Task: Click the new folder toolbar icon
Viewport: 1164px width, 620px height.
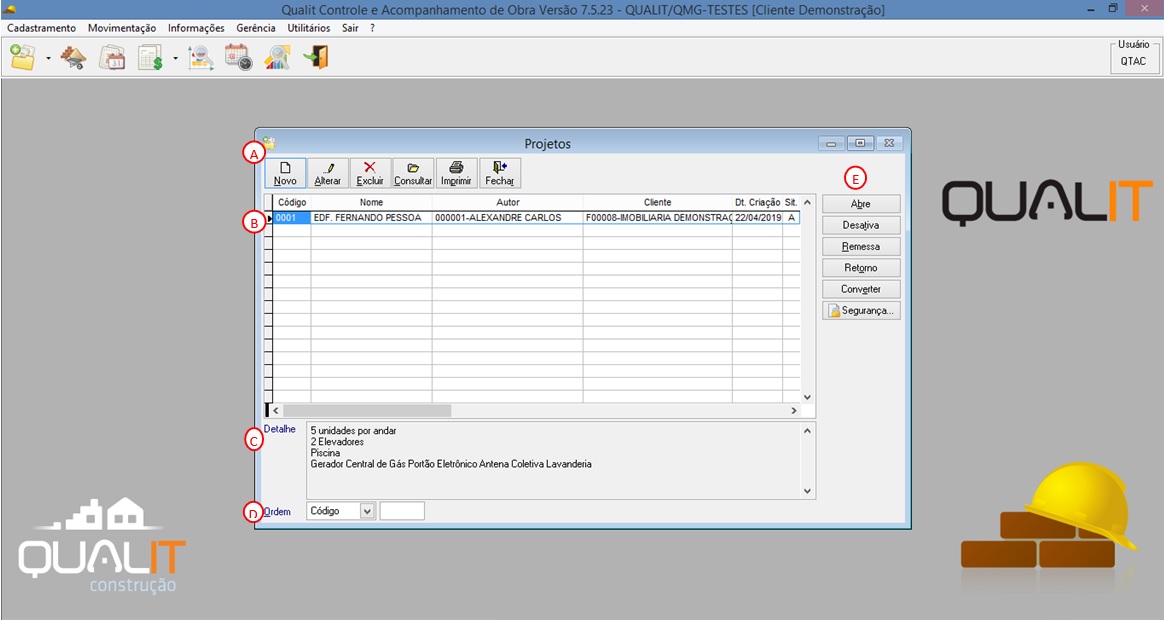Action: point(23,57)
